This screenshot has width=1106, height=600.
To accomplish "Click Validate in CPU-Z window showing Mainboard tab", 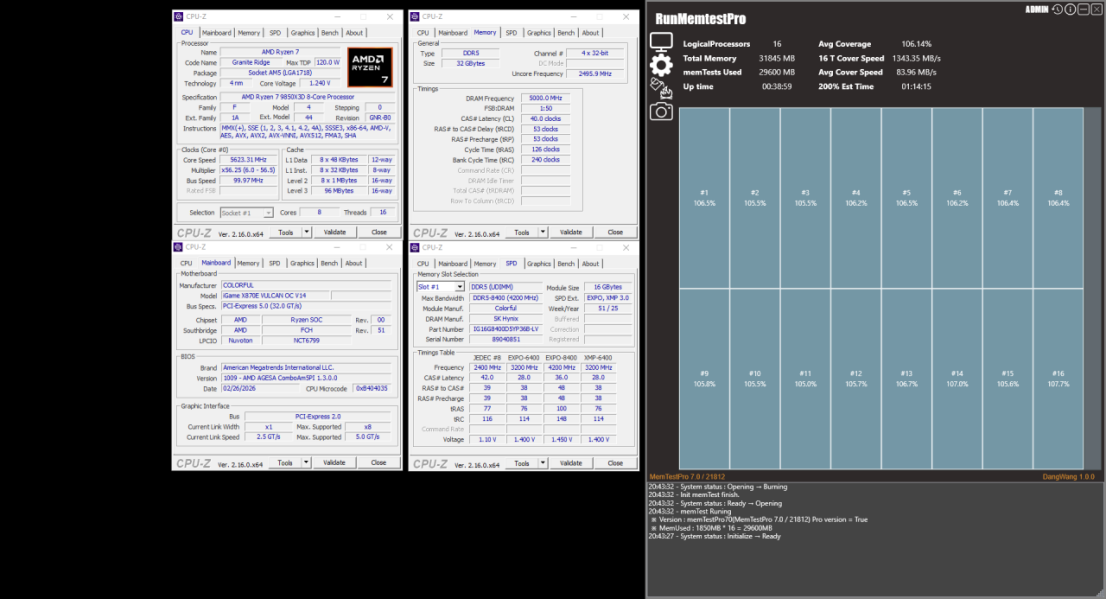I will pos(334,463).
